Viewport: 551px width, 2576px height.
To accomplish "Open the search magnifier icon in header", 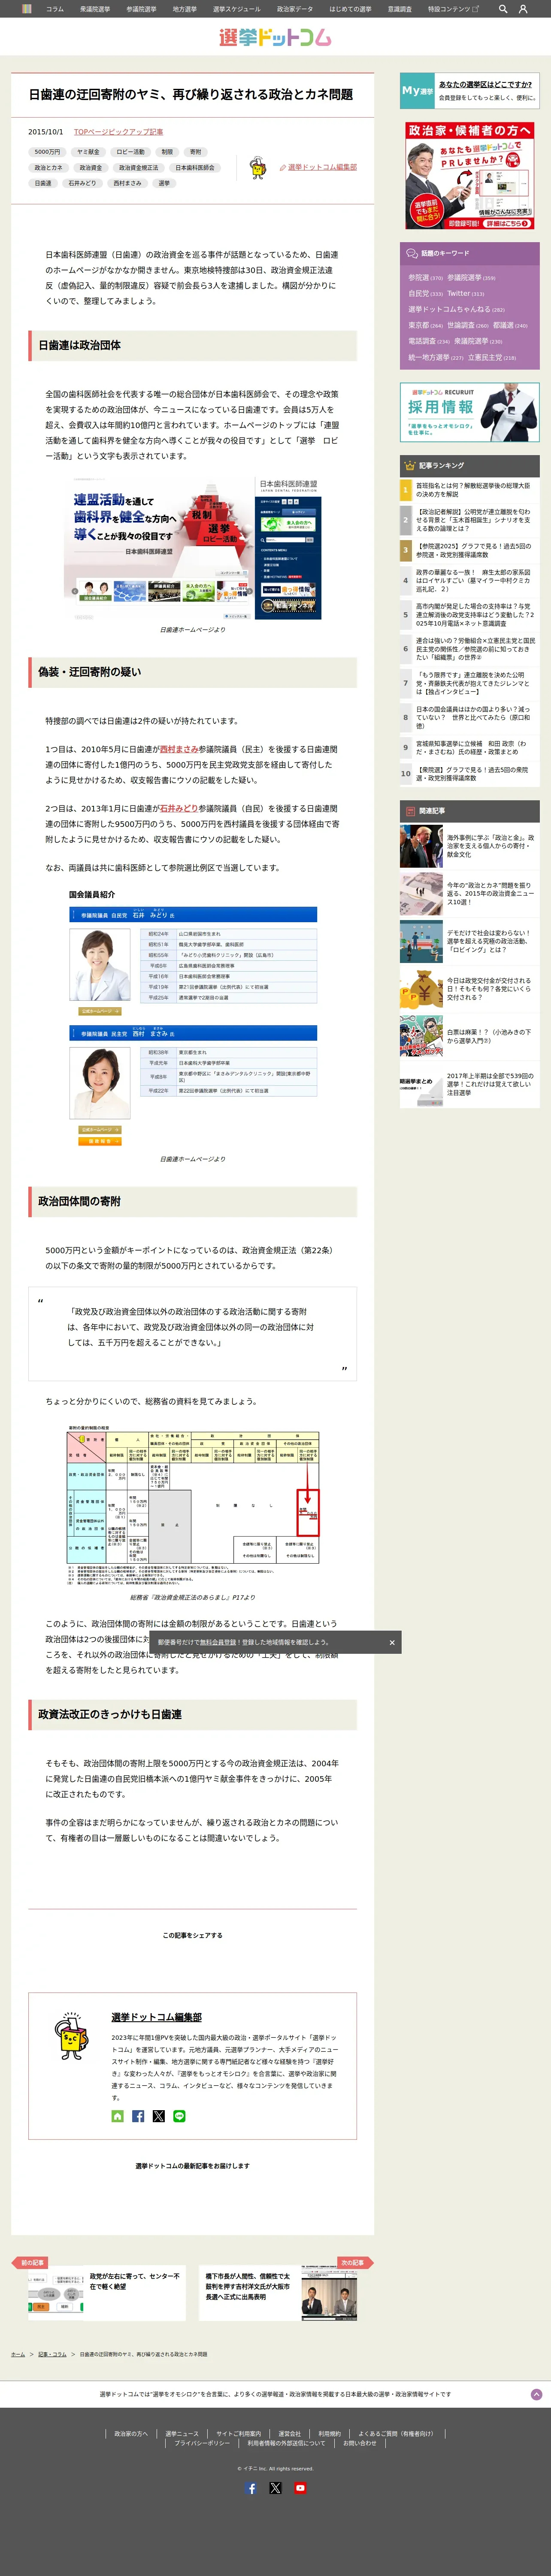I will point(503,9).
